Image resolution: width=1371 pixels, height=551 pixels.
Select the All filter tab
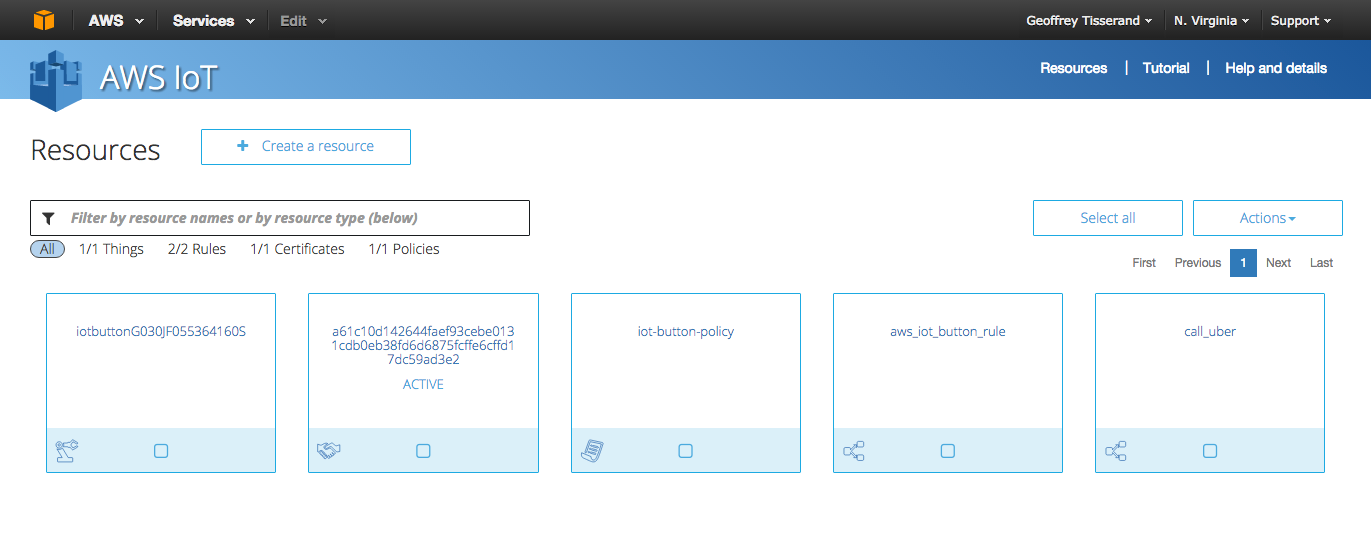[x=47, y=249]
